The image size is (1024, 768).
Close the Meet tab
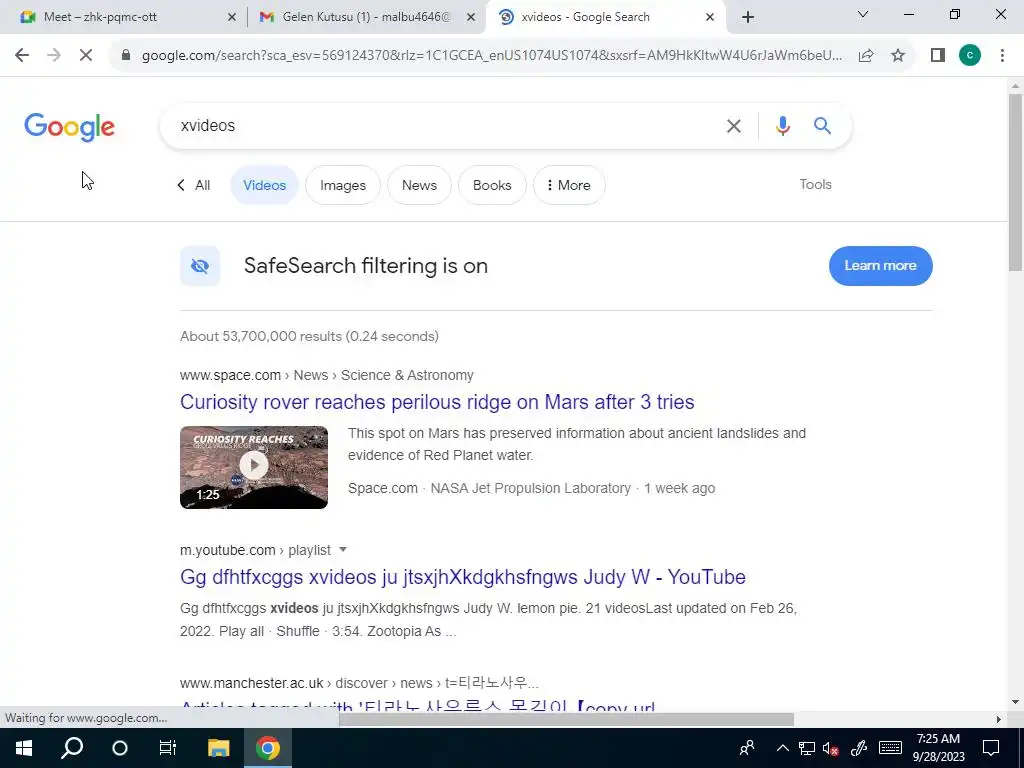point(232,17)
